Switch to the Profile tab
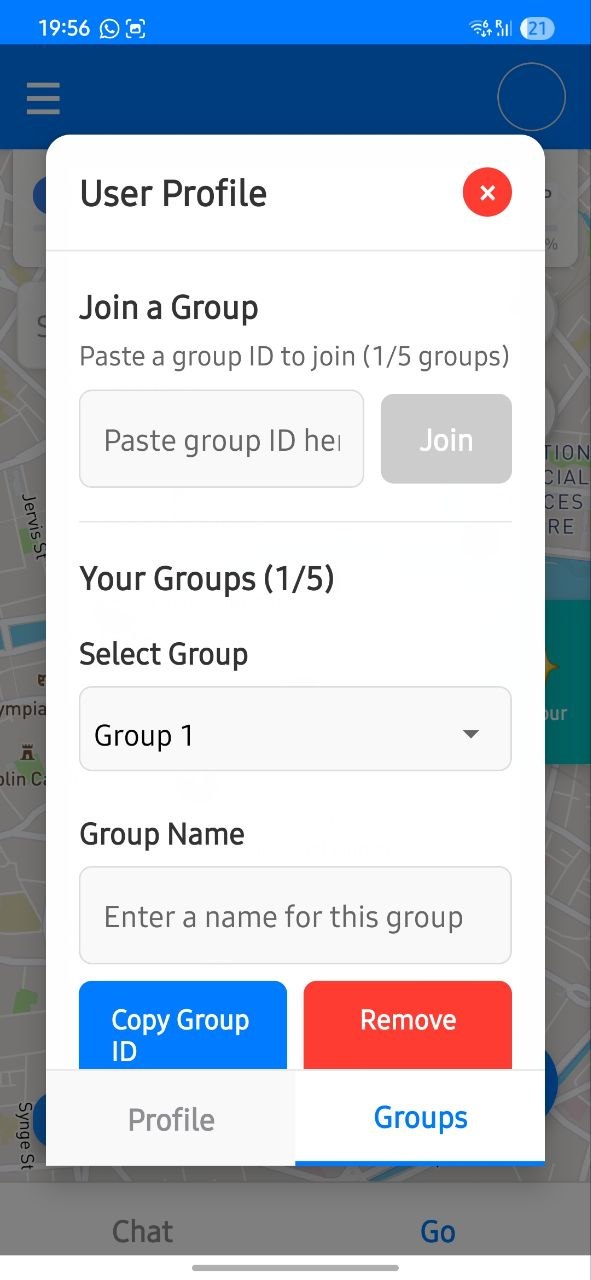The height and width of the screenshot is (1280, 591). (170, 1119)
